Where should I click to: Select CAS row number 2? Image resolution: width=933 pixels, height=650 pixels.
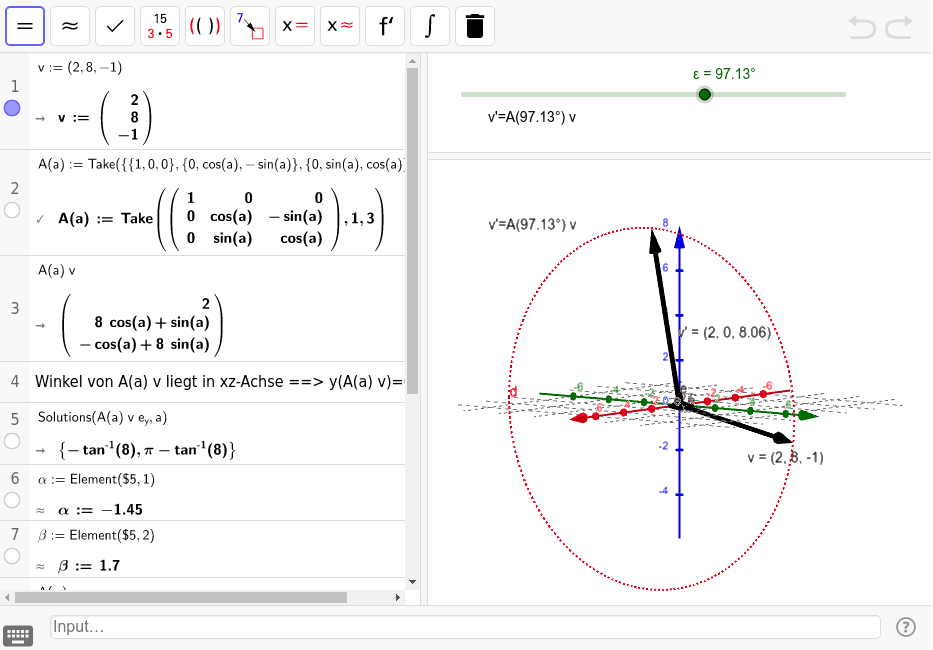point(15,188)
